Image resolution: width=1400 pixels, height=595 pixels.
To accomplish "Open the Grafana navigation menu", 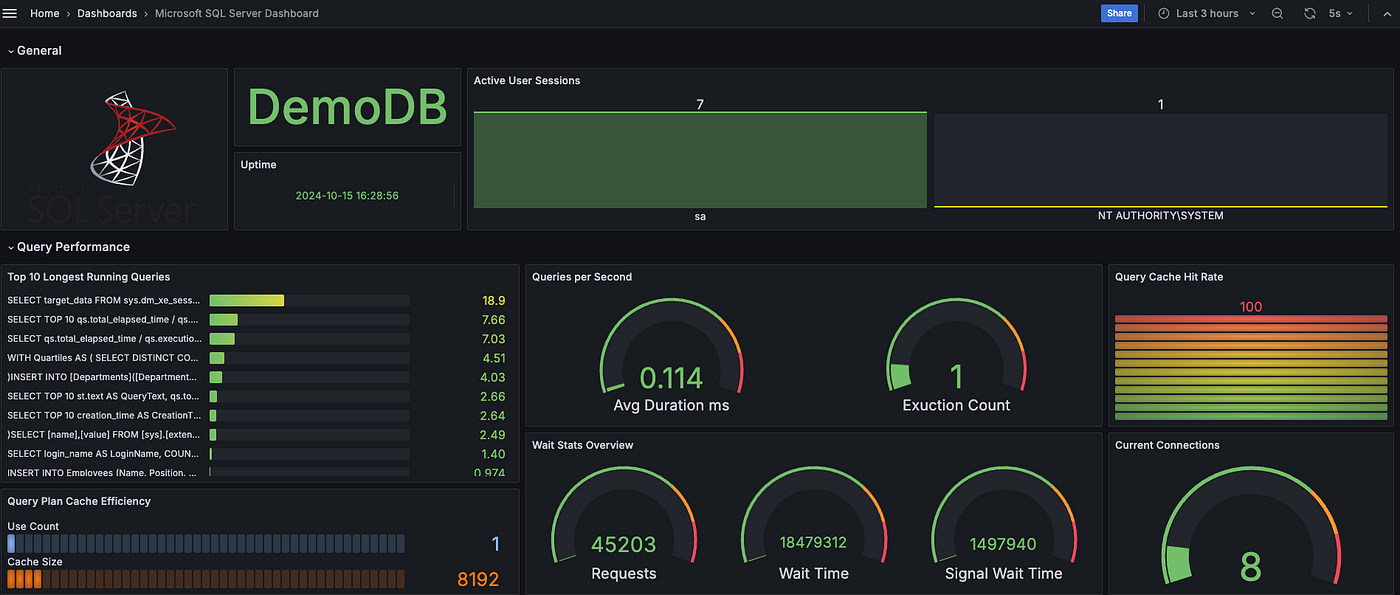I will (x=10, y=13).
